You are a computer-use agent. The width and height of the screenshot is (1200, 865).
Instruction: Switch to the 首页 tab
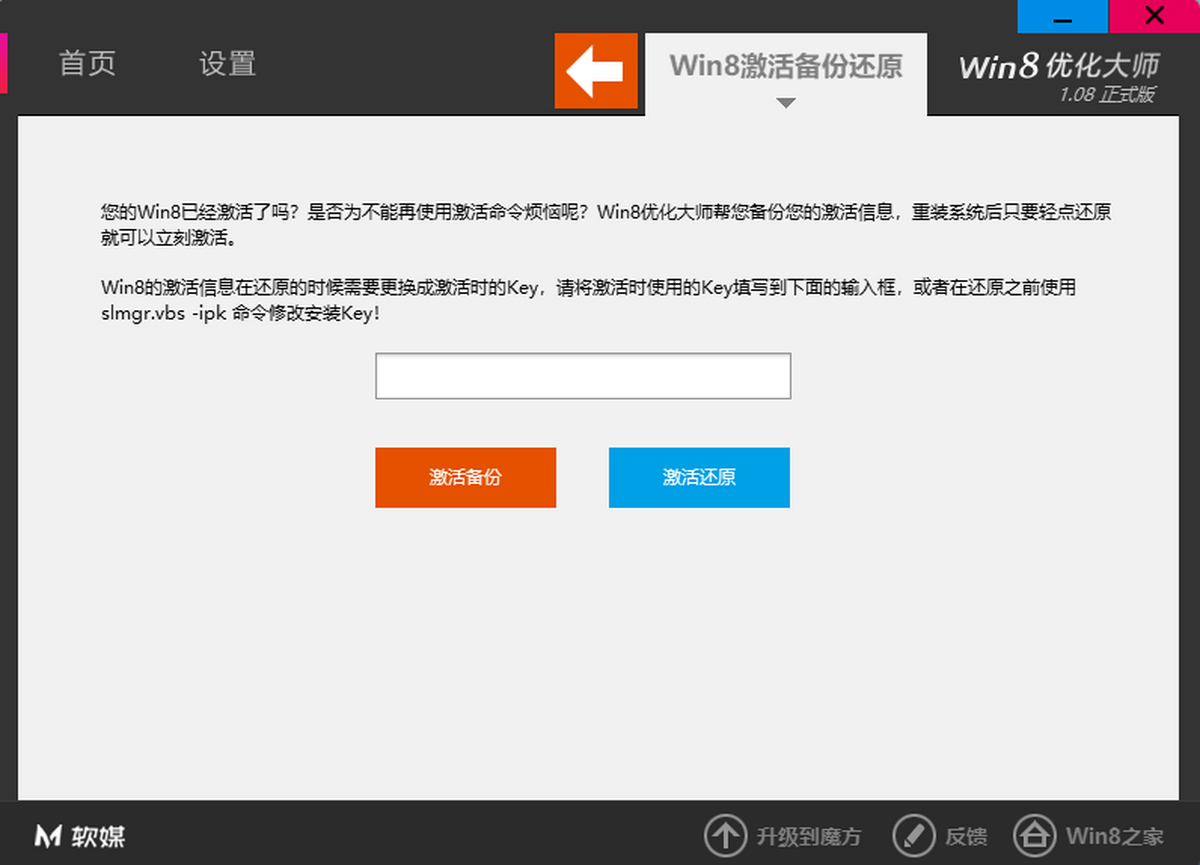[87, 63]
